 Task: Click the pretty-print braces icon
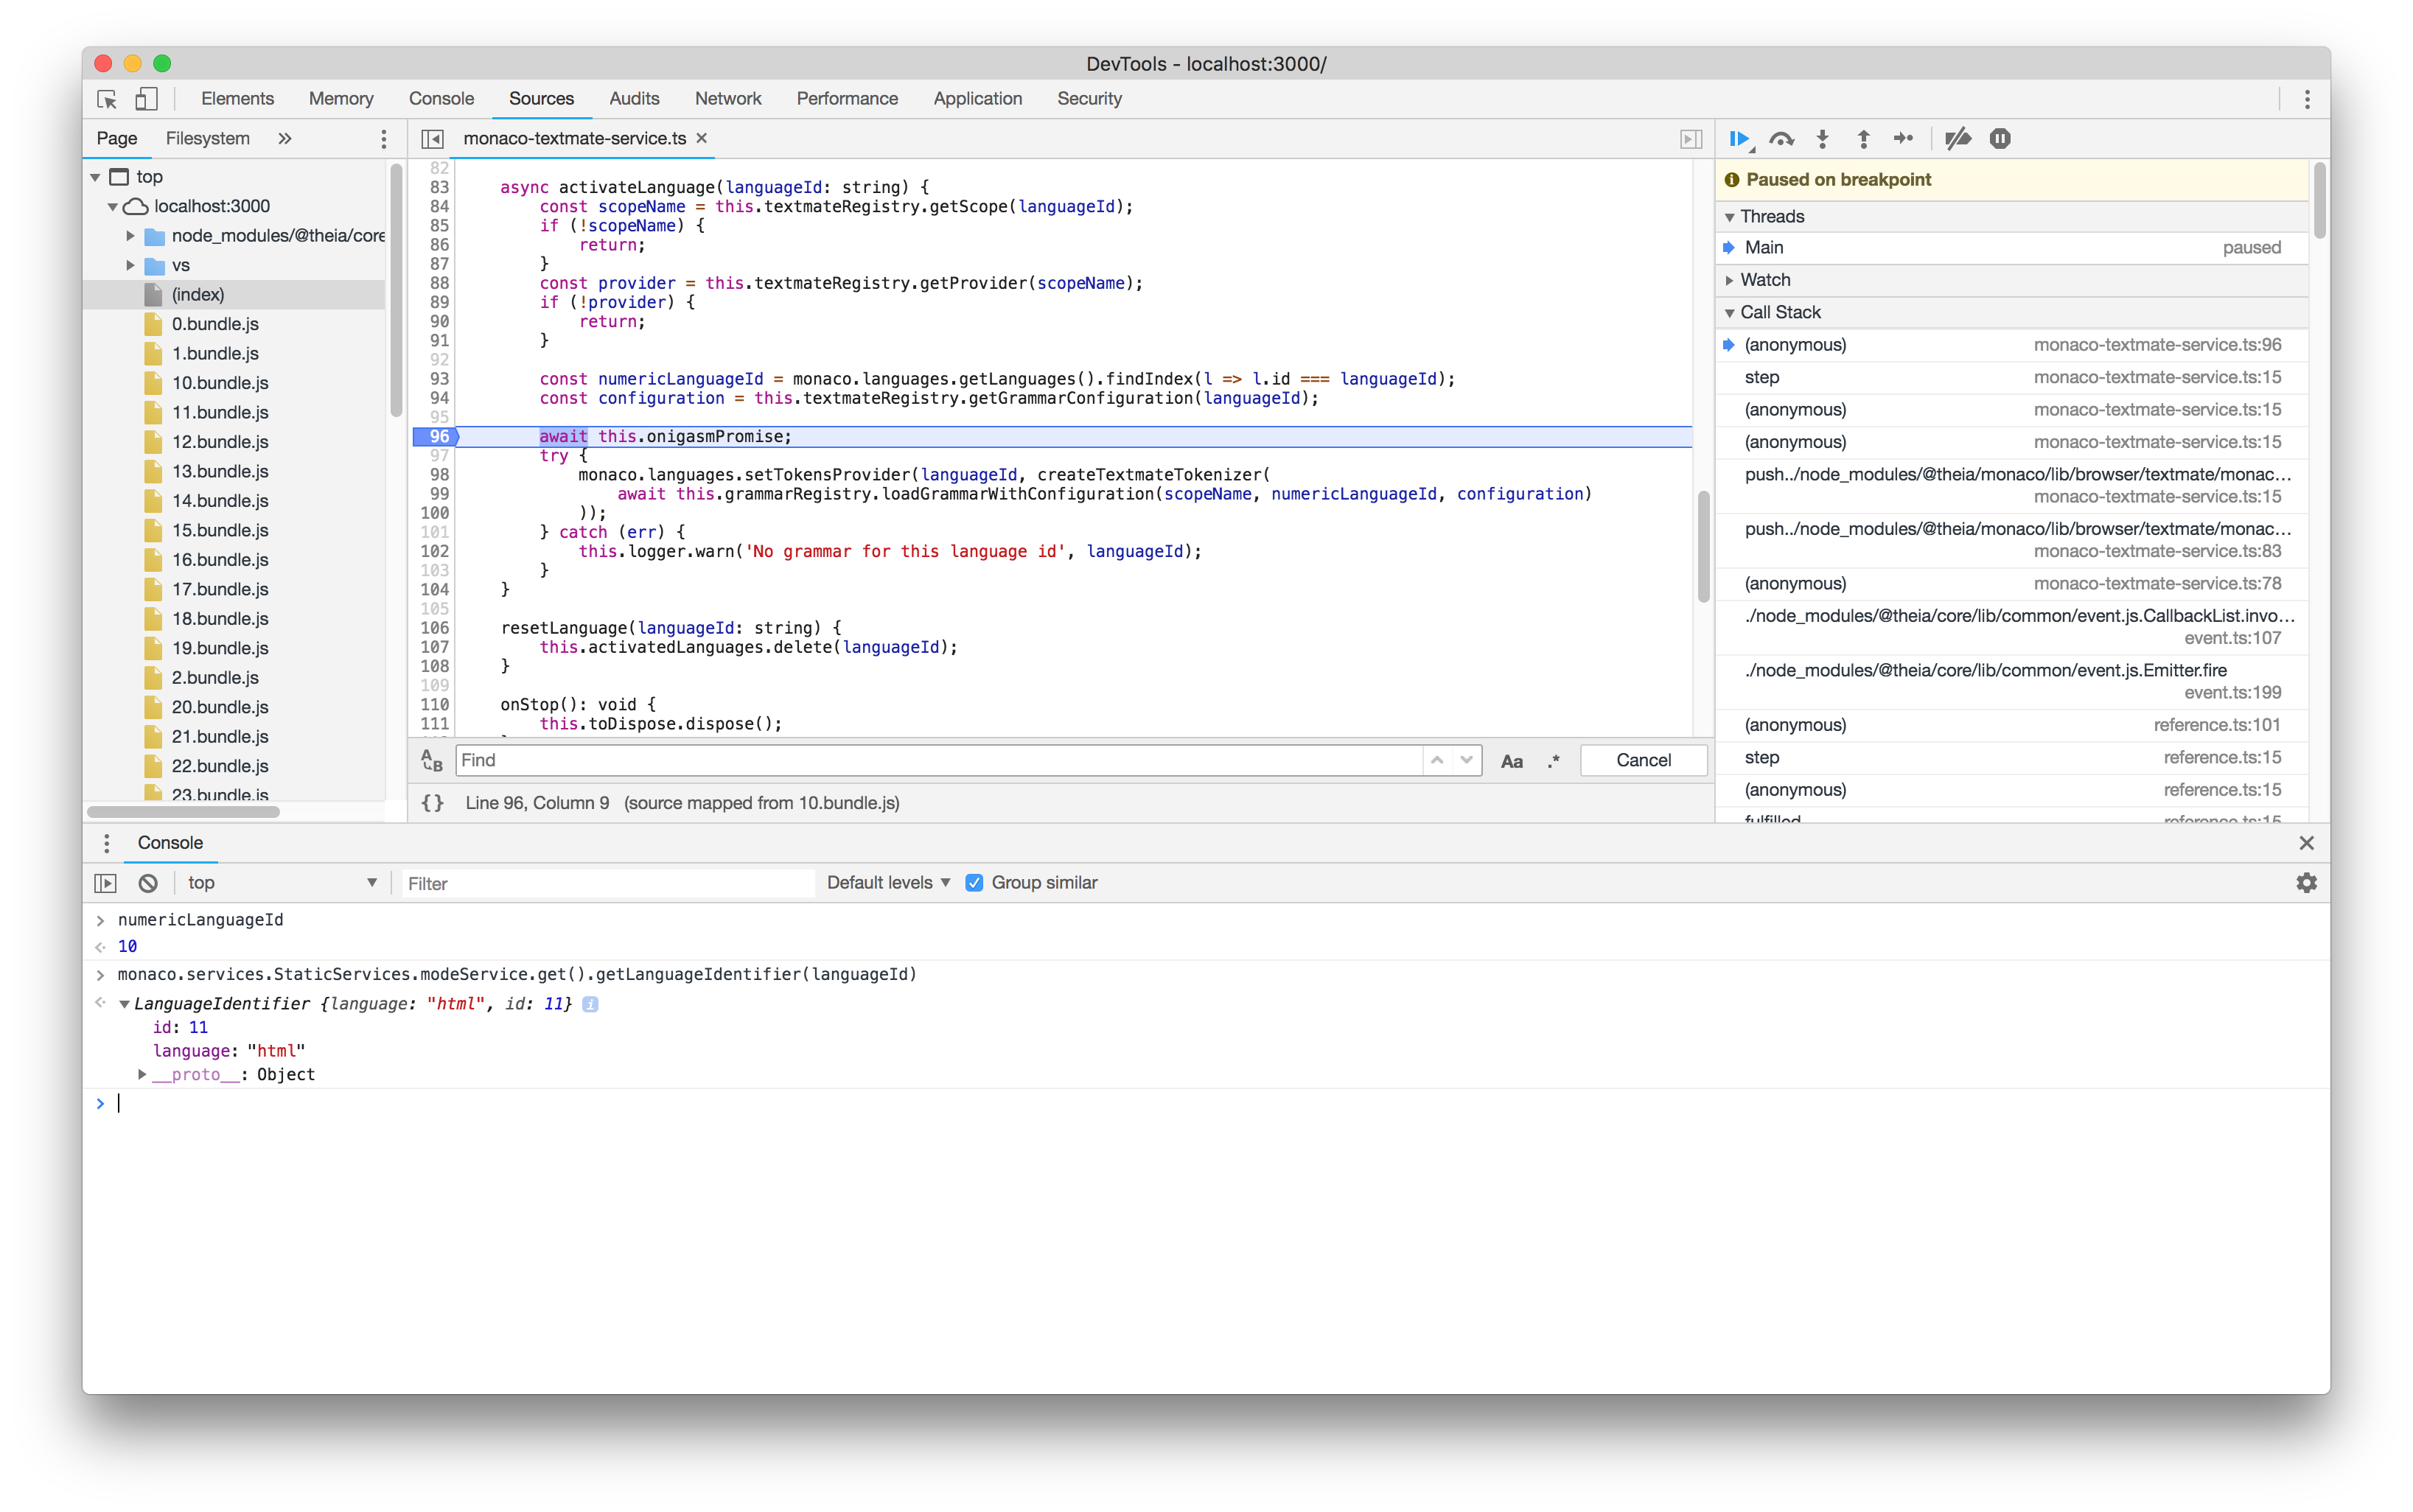point(432,802)
